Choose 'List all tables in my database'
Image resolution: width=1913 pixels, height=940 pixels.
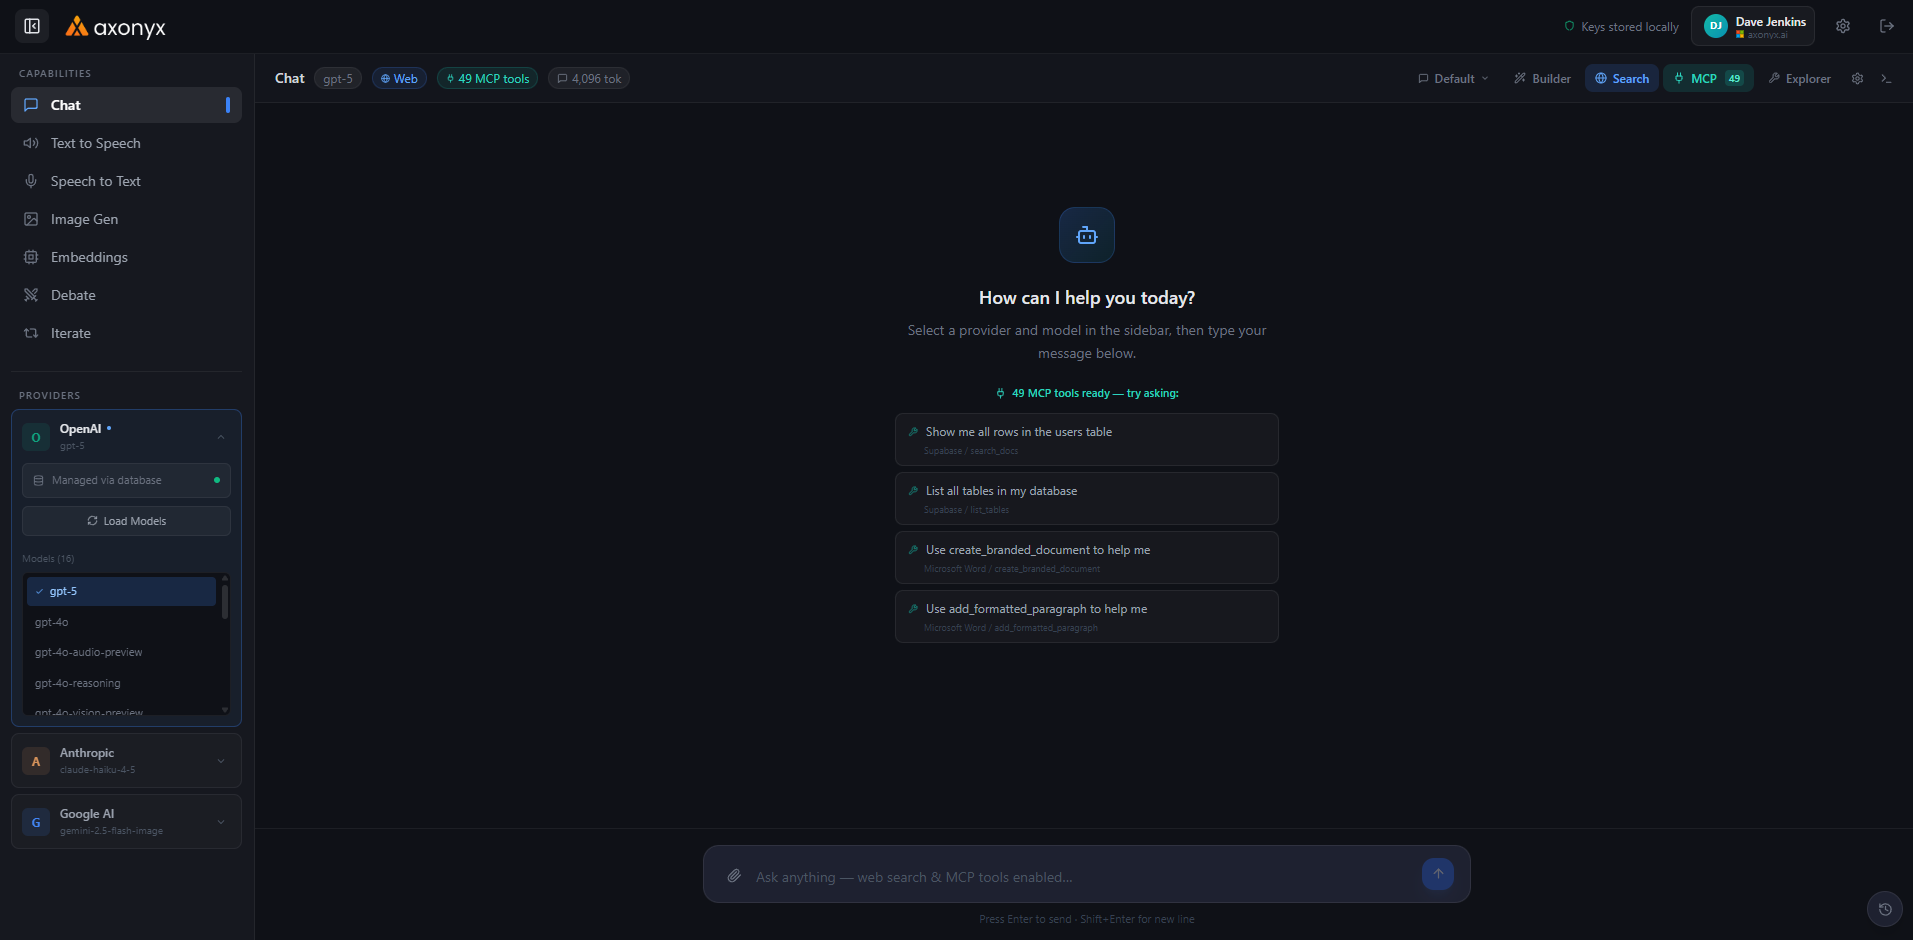[x=1087, y=498]
